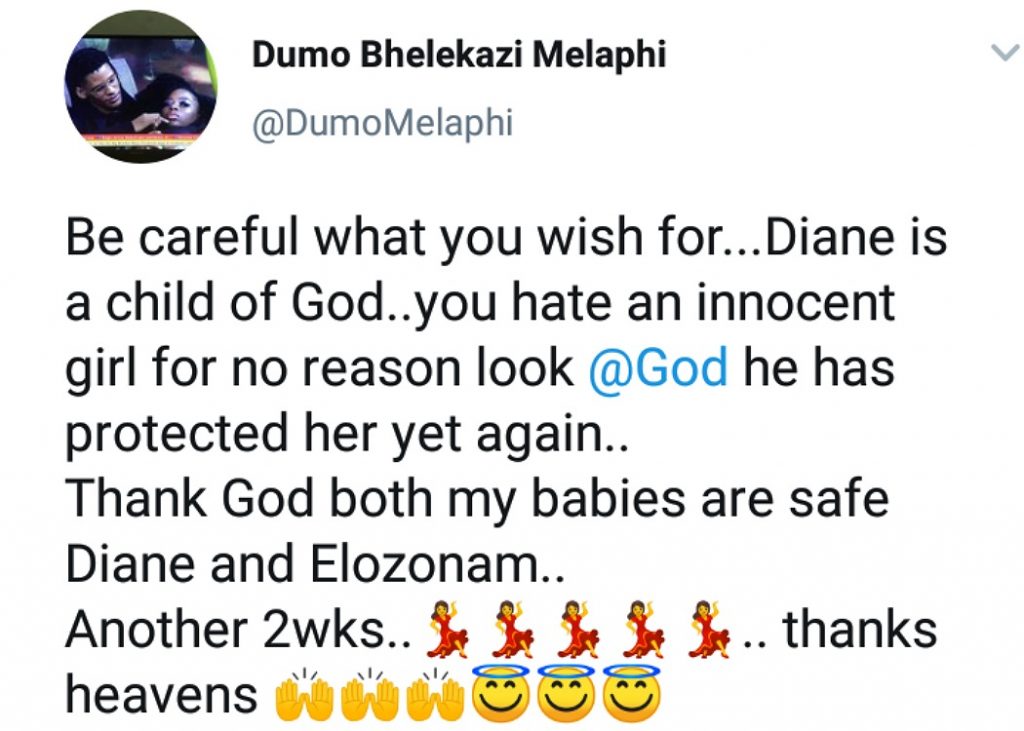Click the fourth dancing woman emoji
This screenshot has height=731, width=1024.
pos(644,628)
